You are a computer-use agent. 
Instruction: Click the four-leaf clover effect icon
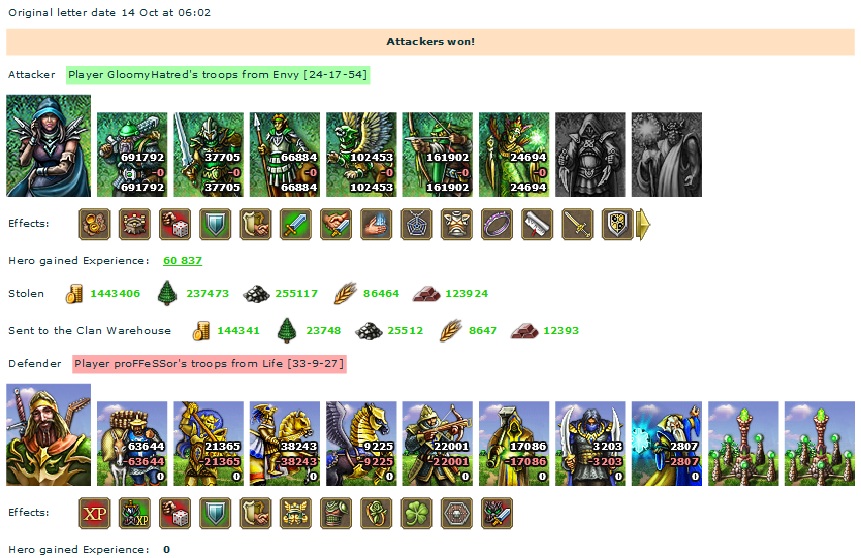coord(416,513)
